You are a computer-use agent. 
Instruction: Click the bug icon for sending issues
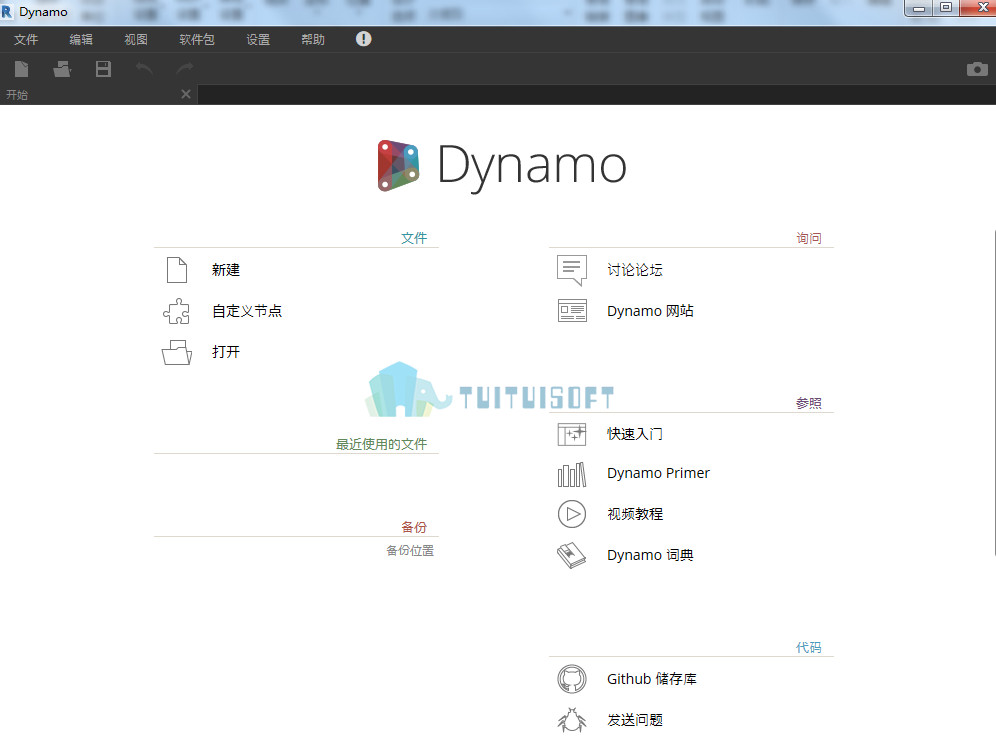[572, 720]
